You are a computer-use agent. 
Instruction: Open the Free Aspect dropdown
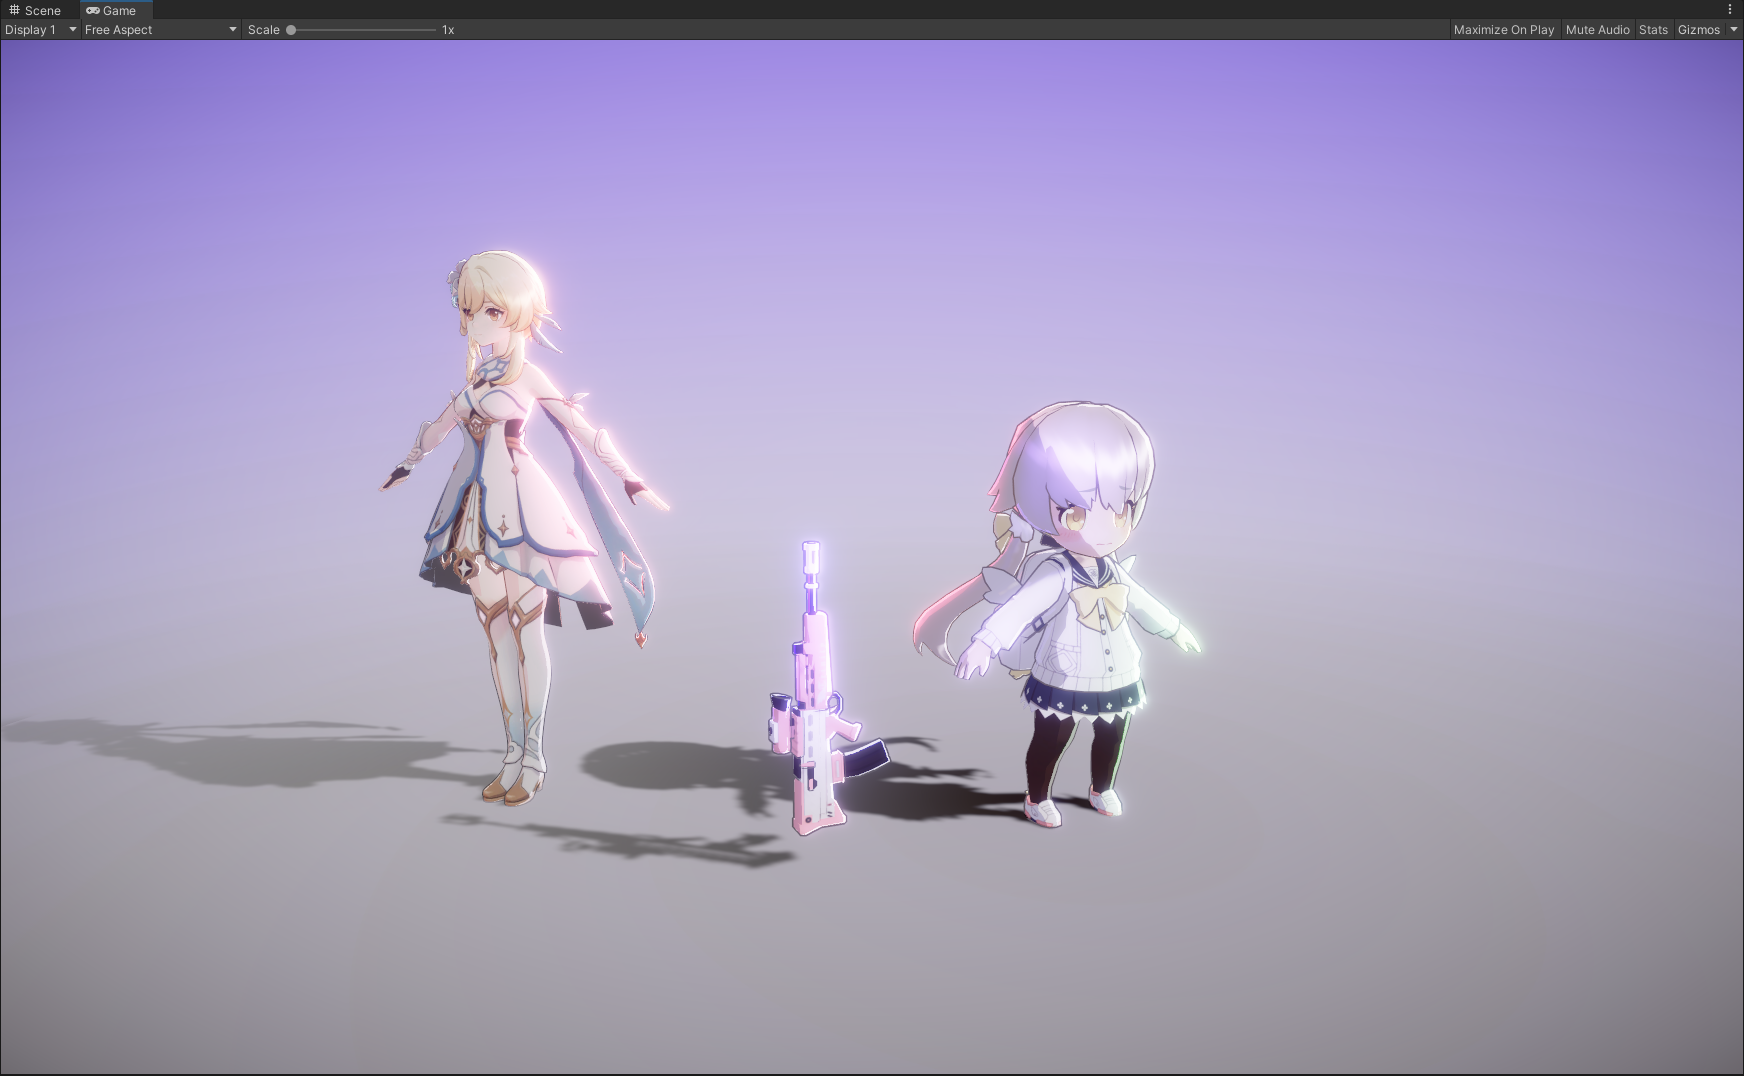tap(160, 30)
